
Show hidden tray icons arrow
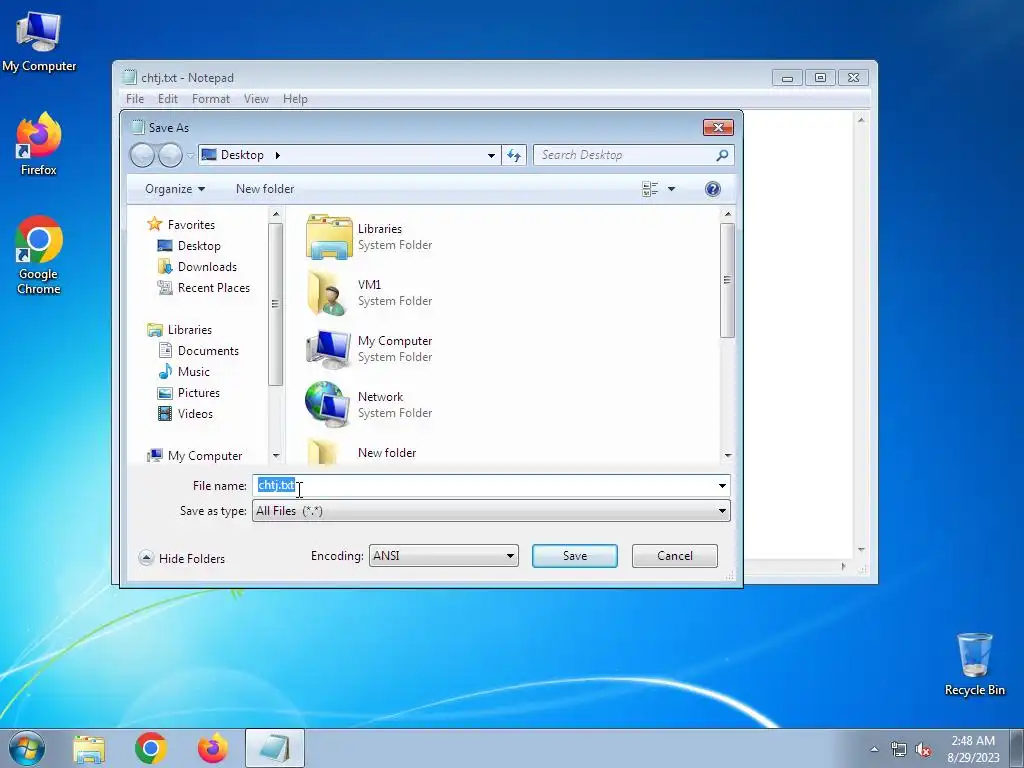tap(874, 749)
